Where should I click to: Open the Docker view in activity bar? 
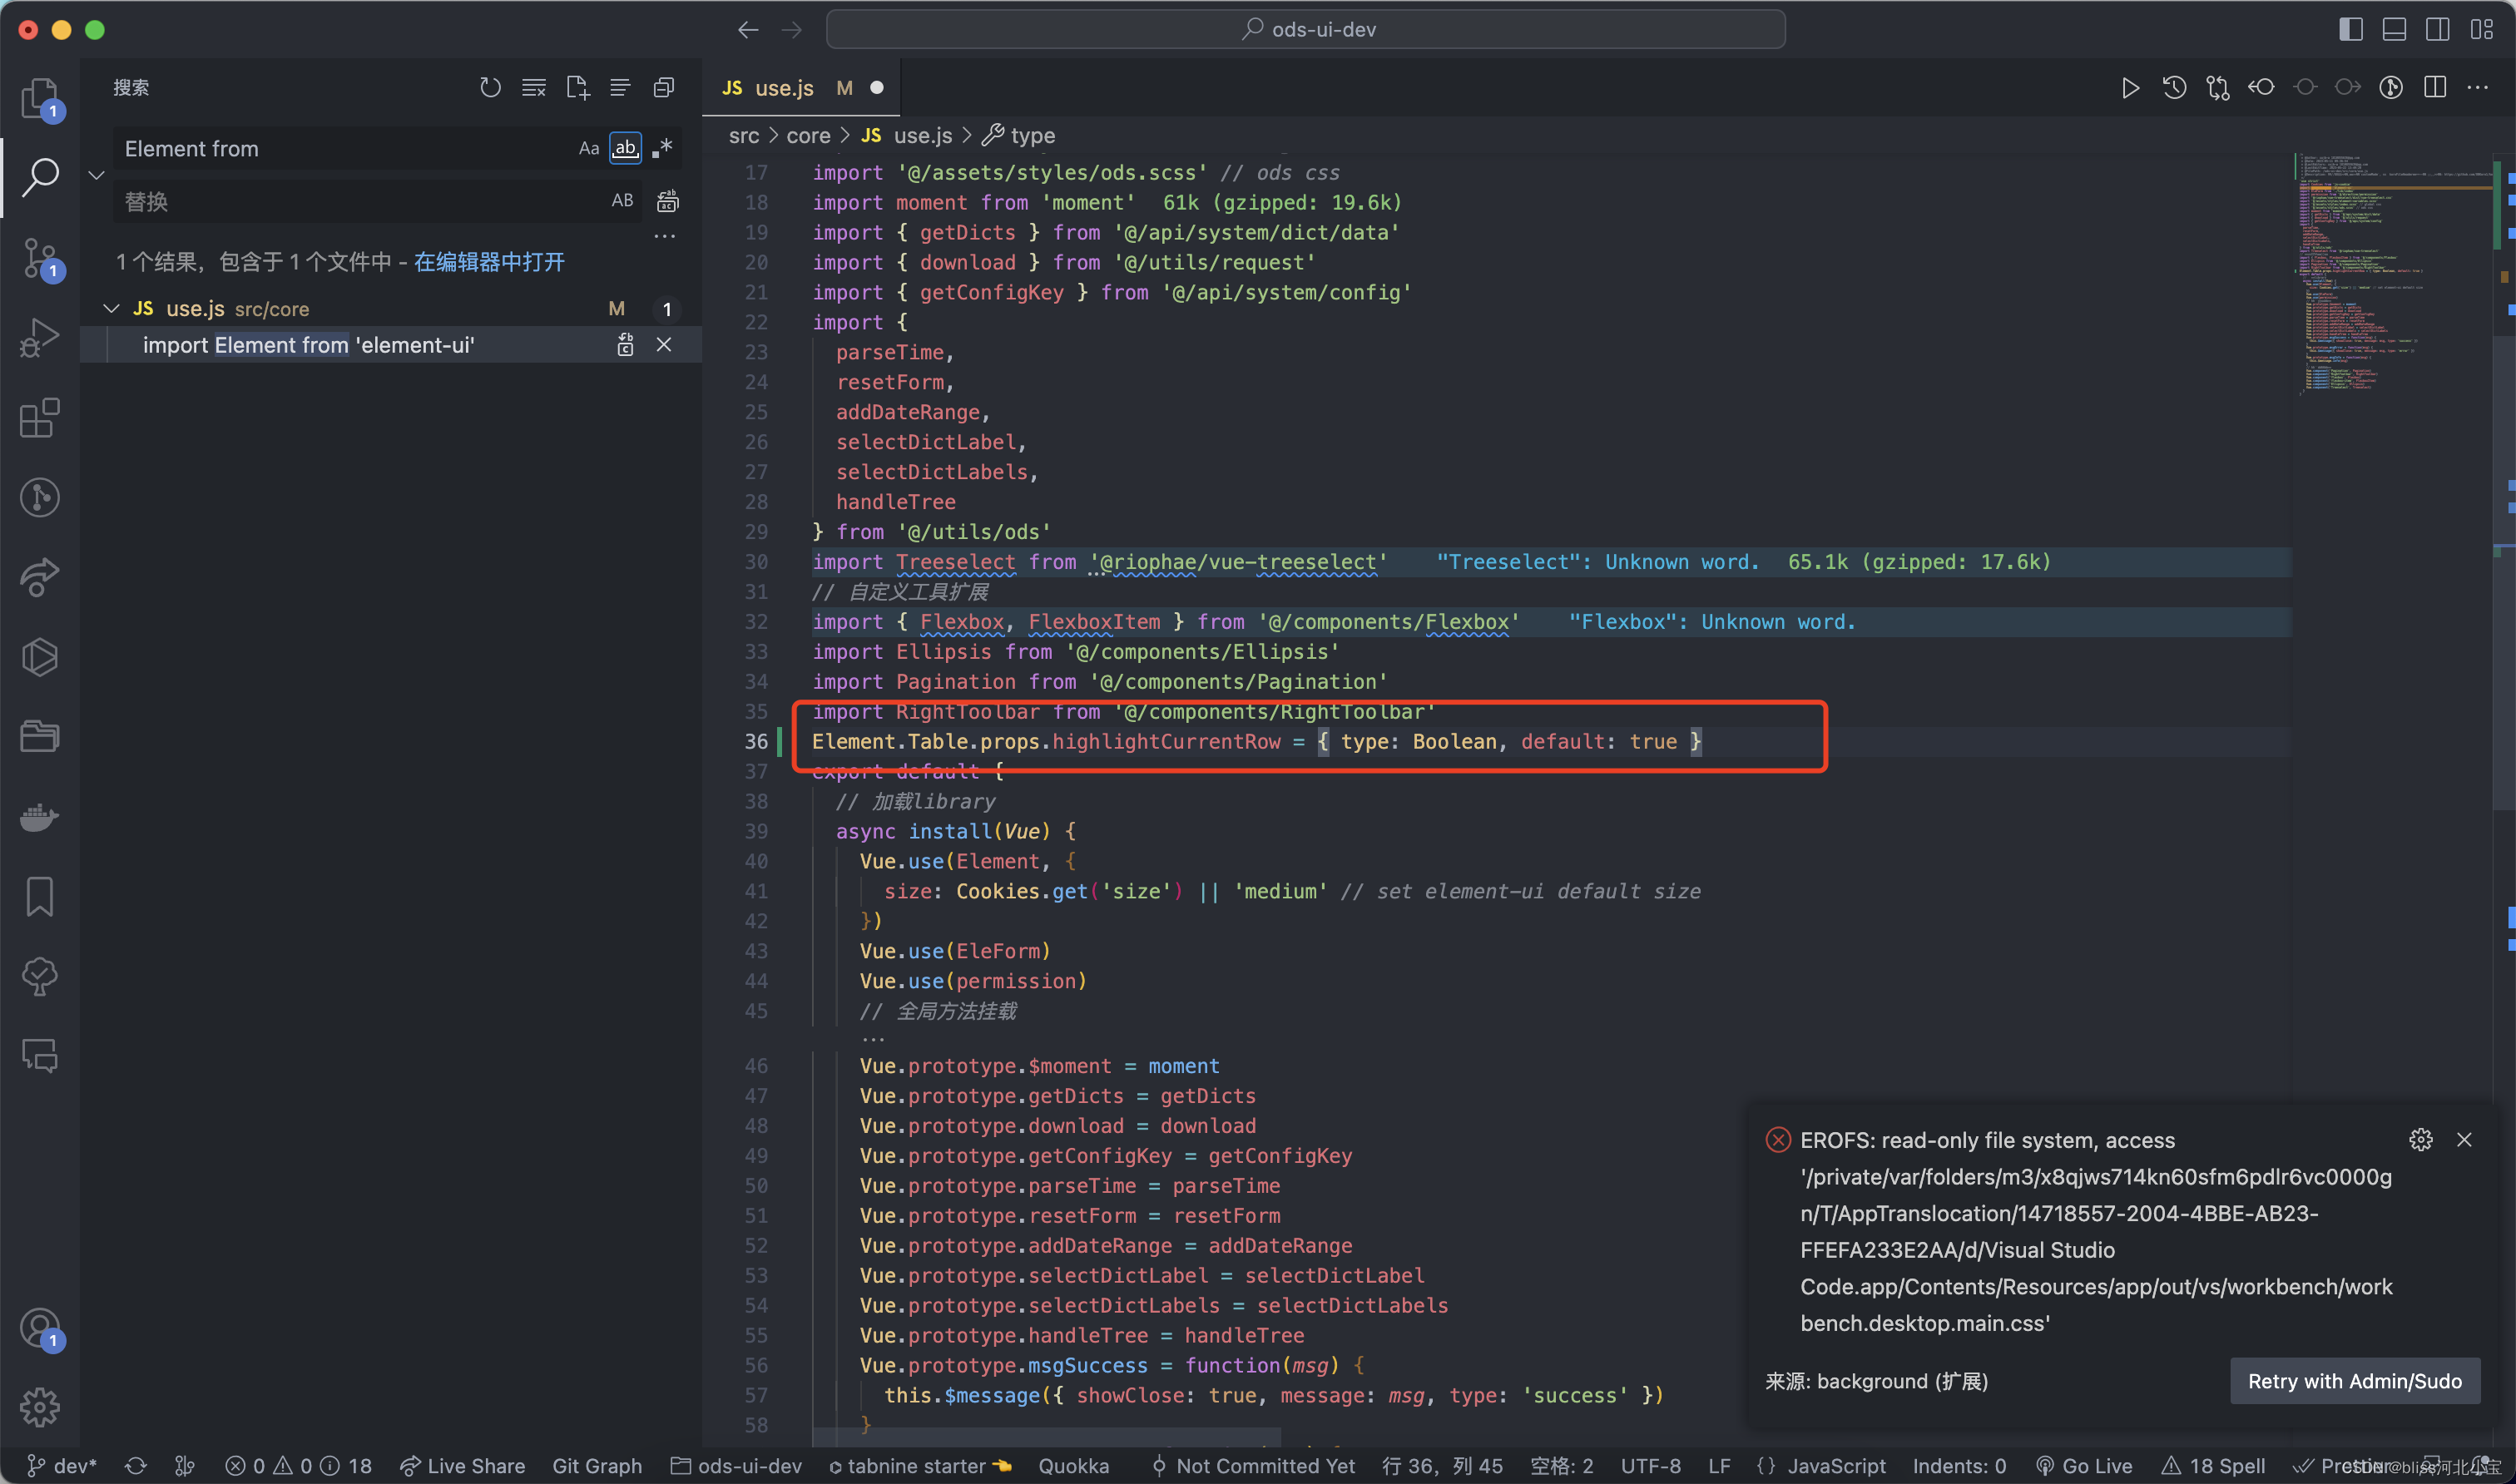[40, 817]
